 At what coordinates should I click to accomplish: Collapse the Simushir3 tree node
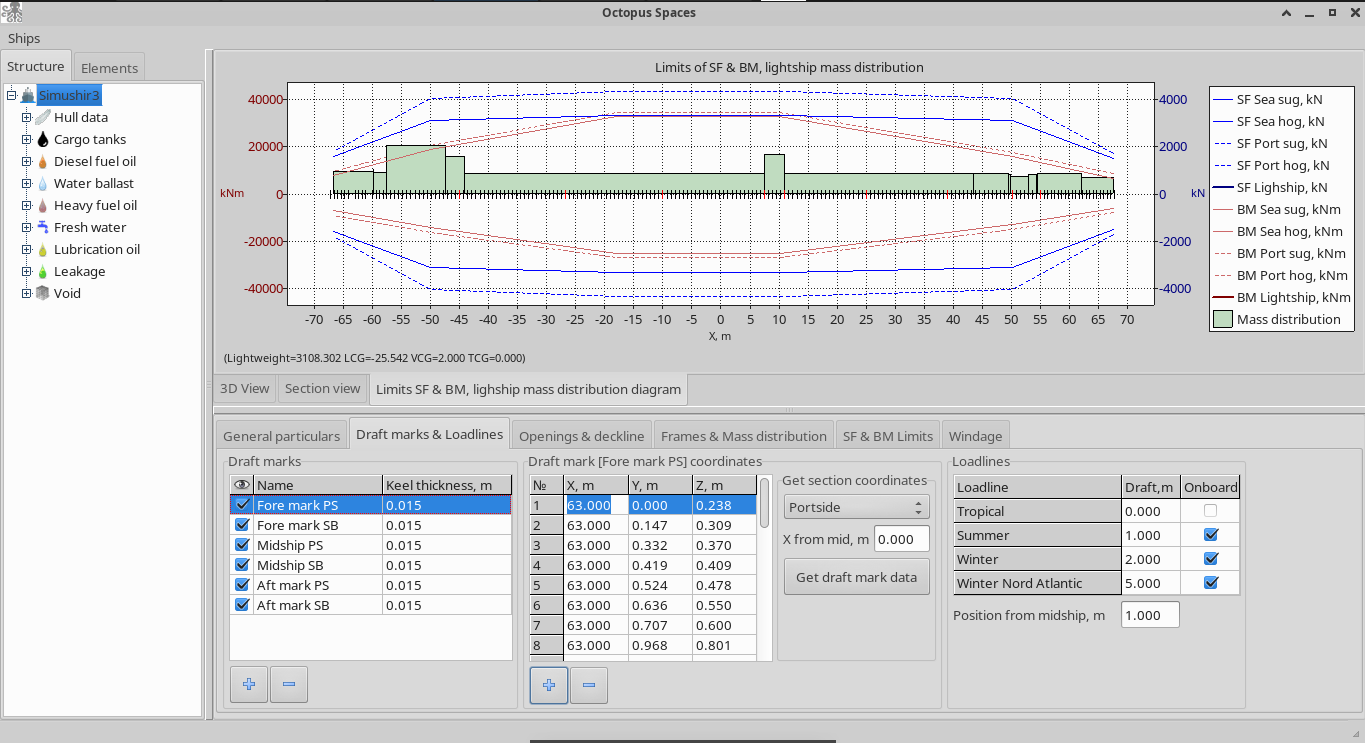11,96
